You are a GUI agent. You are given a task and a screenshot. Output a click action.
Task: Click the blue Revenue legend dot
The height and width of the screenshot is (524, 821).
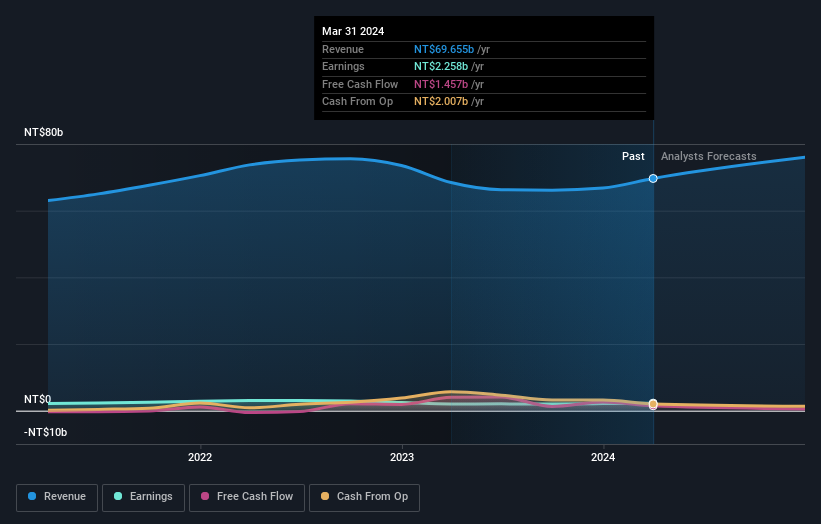(x=32, y=496)
